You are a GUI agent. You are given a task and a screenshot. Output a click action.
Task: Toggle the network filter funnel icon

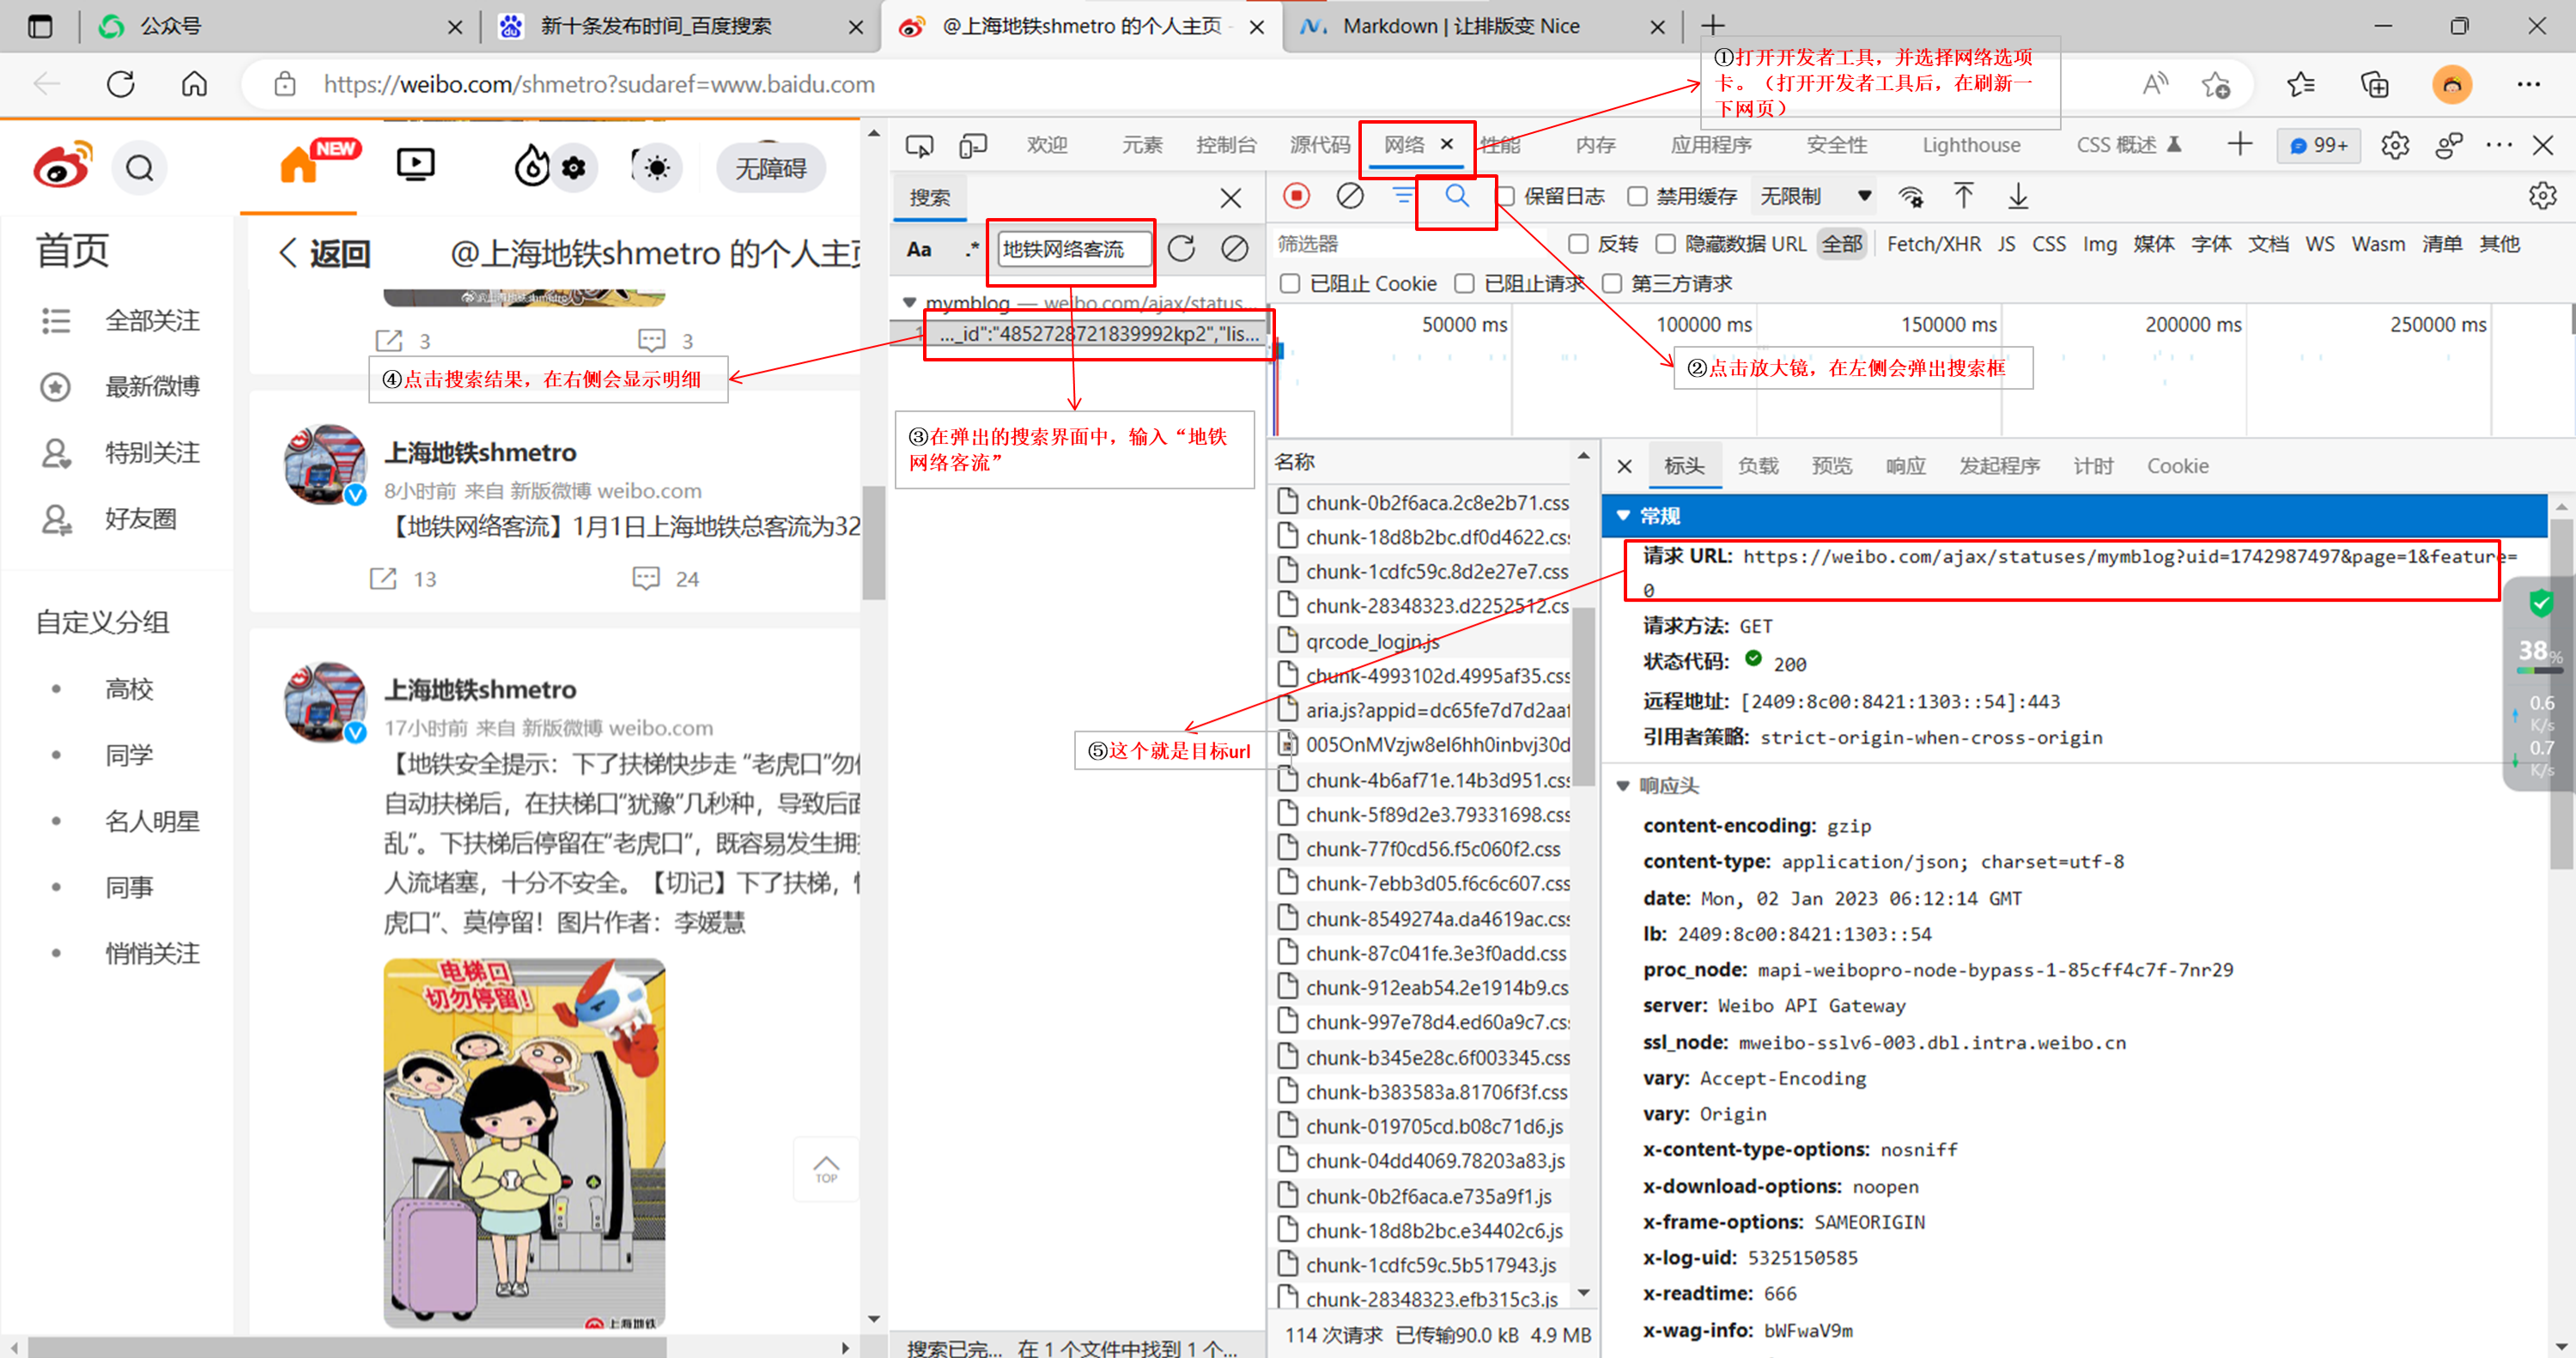coord(1404,196)
